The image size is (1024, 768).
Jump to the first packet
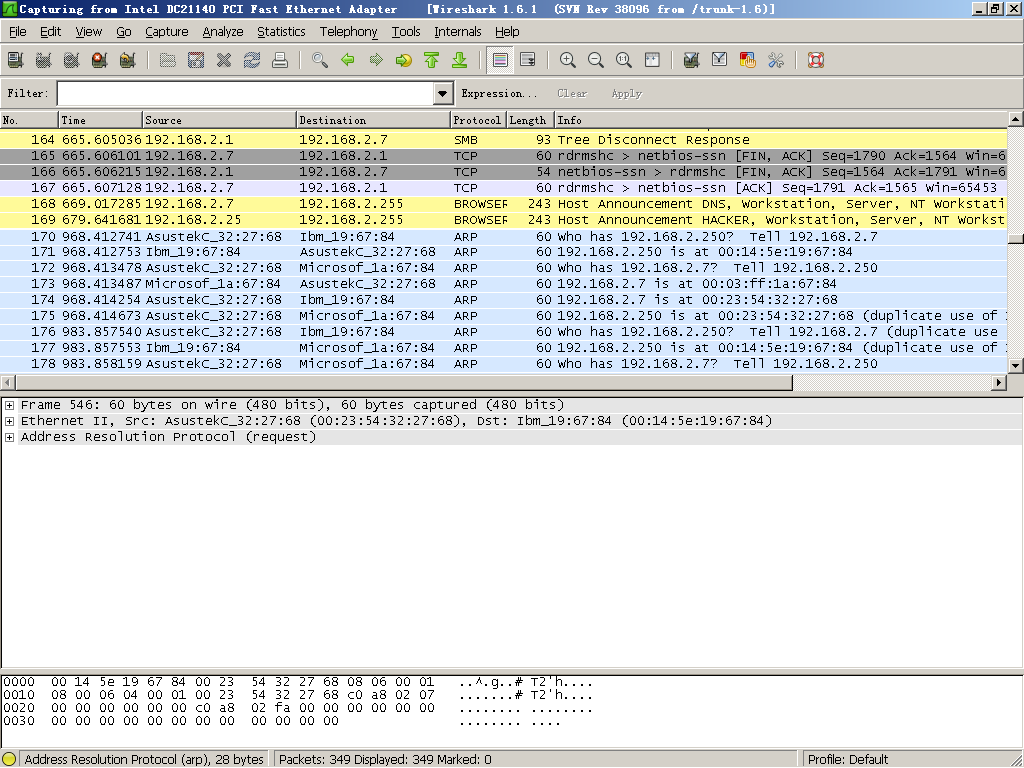(x=432, y=60)
